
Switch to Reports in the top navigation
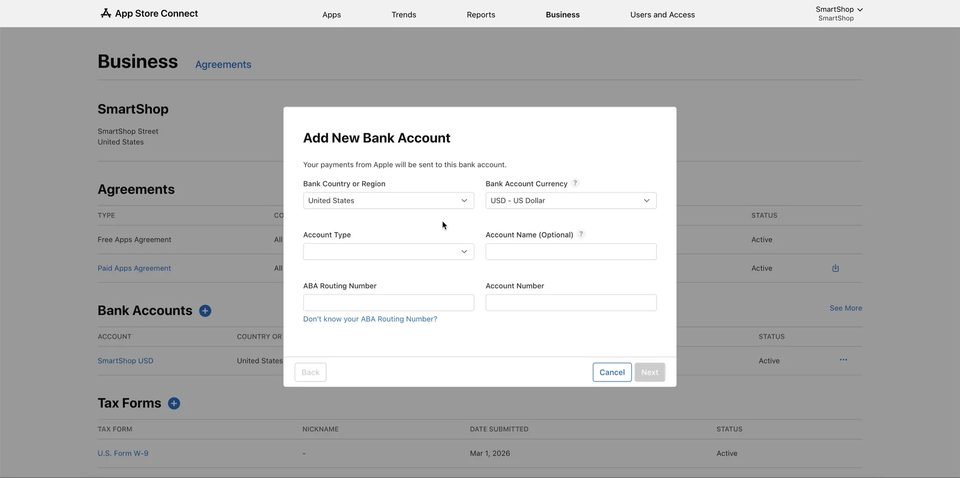(481, 15)
